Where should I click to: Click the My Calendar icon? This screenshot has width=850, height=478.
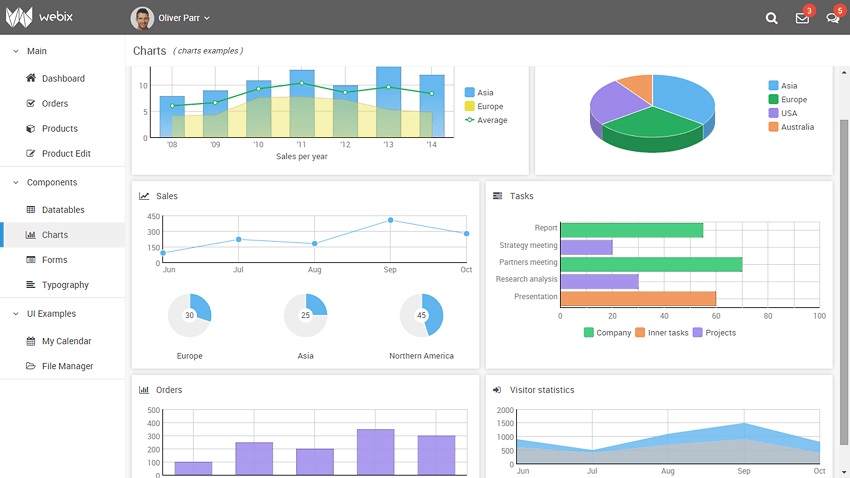pos(31,341)
